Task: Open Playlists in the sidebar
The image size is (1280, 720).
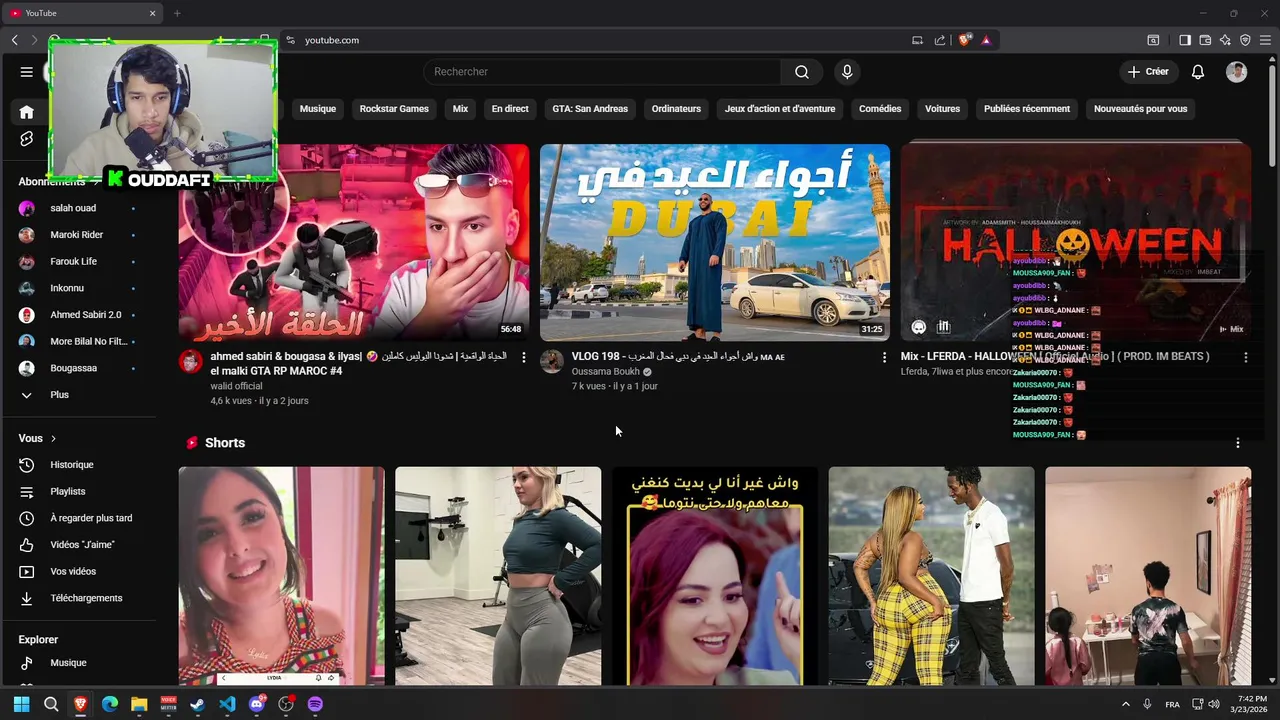Action: [68, 492]
